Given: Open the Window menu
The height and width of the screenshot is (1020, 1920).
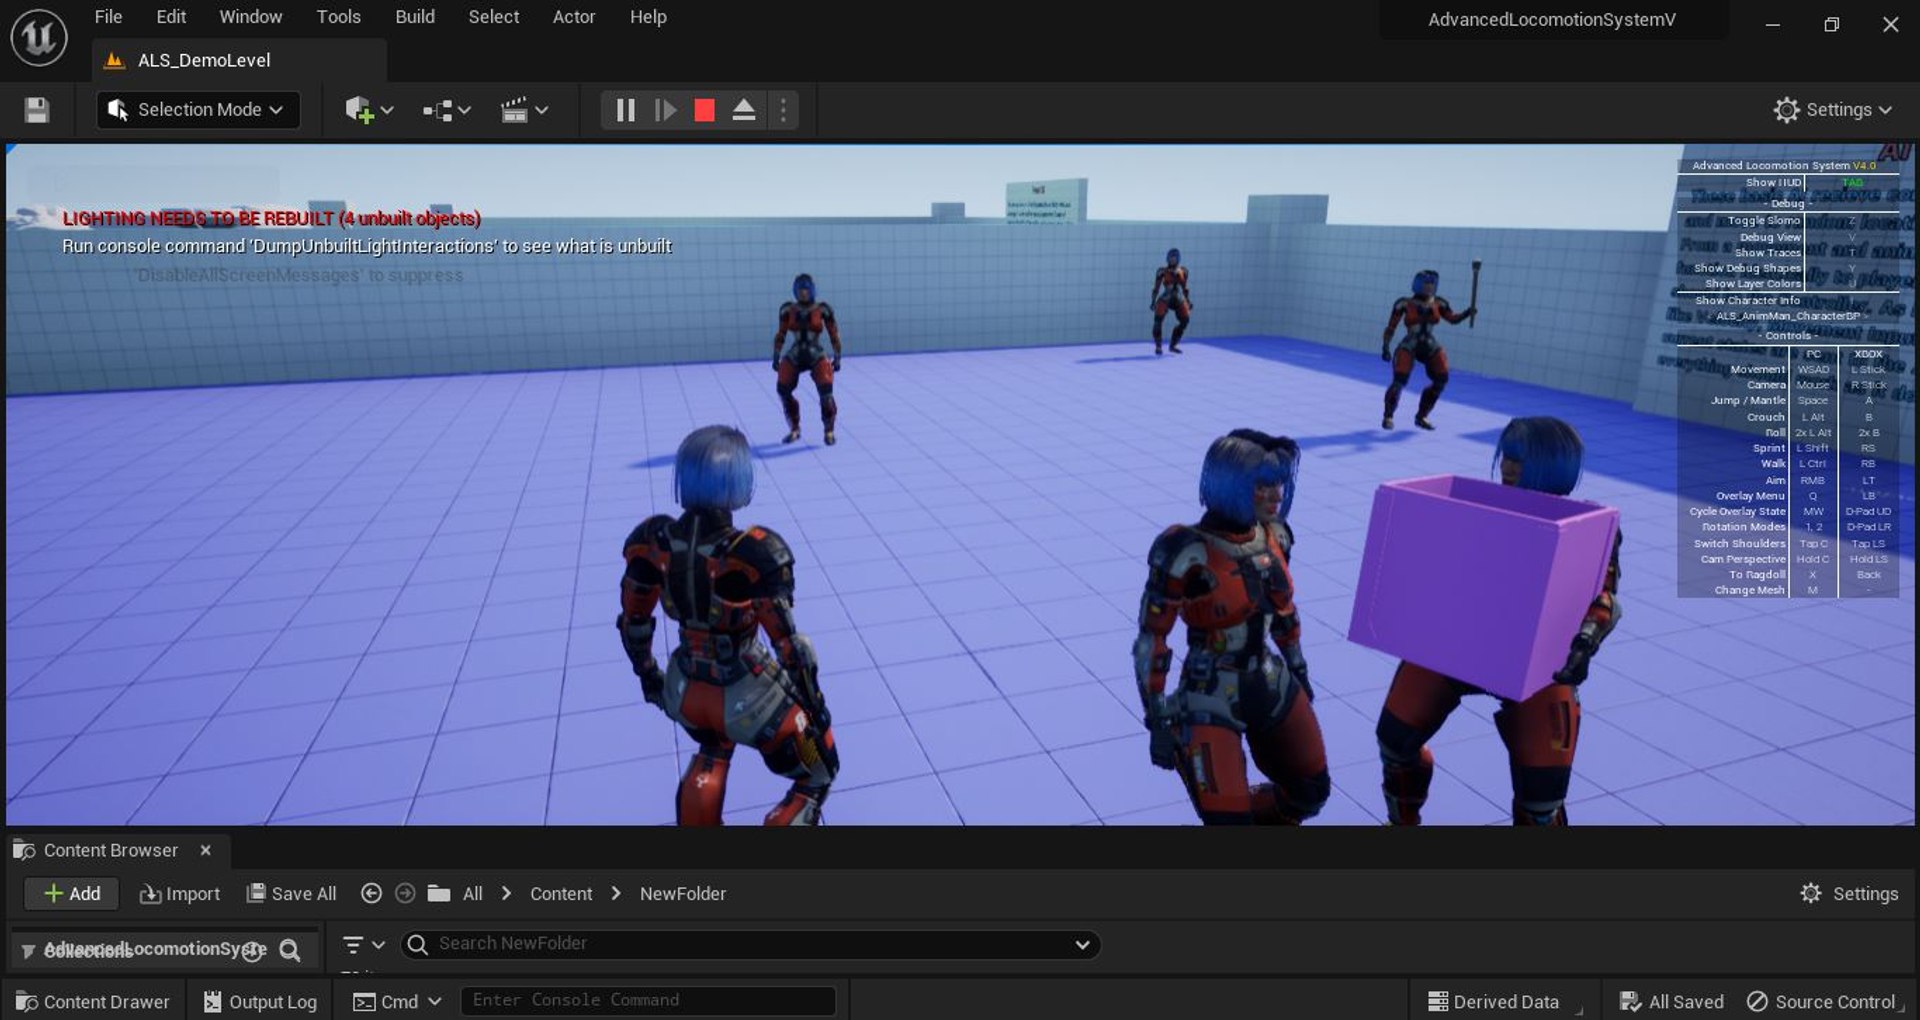Looking at the screenshot, I should click(x=250, y=17).
